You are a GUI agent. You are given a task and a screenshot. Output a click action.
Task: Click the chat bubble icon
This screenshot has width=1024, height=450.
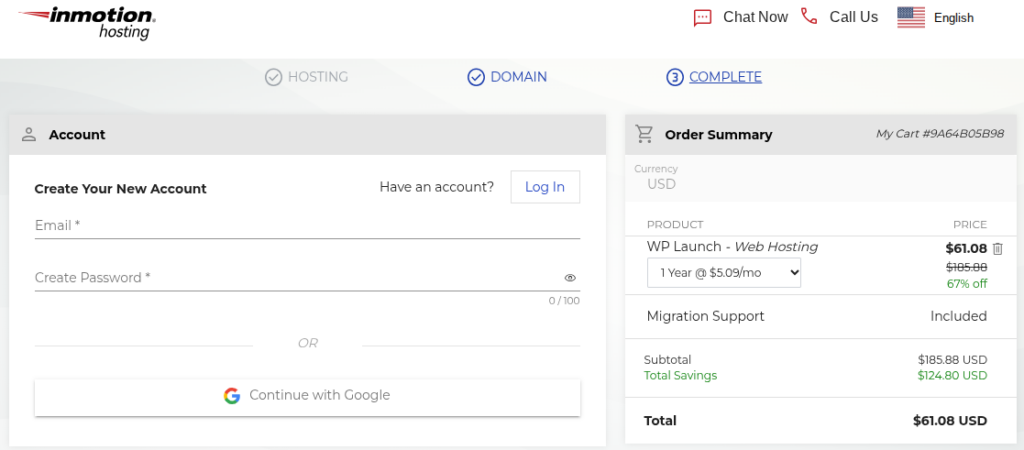702,18
